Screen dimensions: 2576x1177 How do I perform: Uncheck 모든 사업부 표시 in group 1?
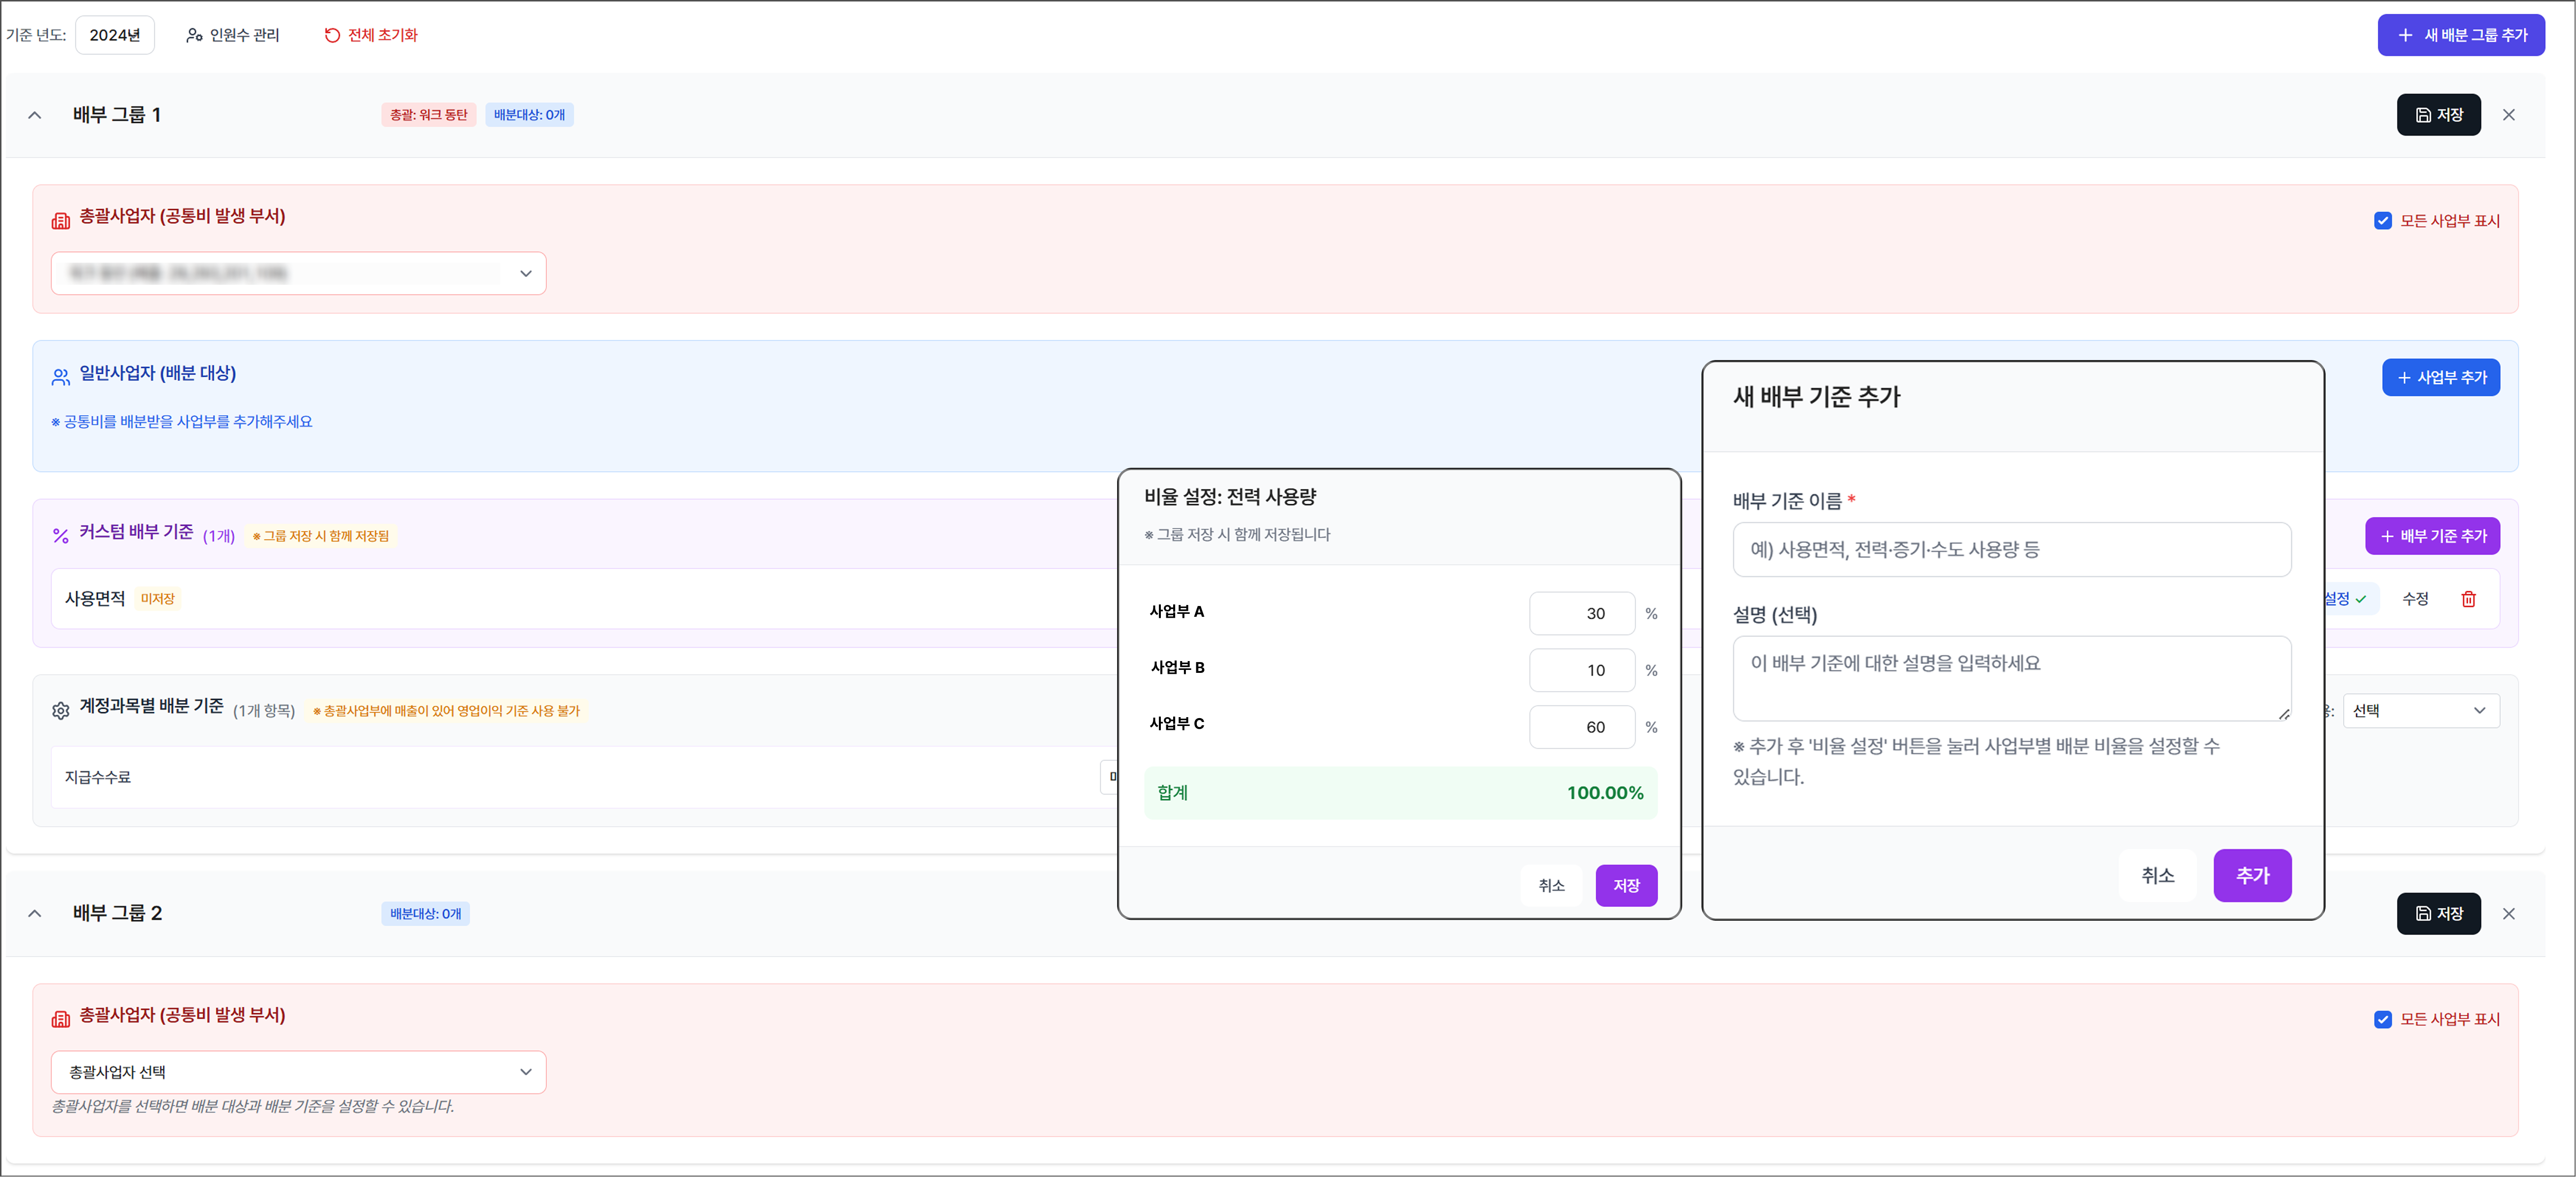coord(2383,220)
